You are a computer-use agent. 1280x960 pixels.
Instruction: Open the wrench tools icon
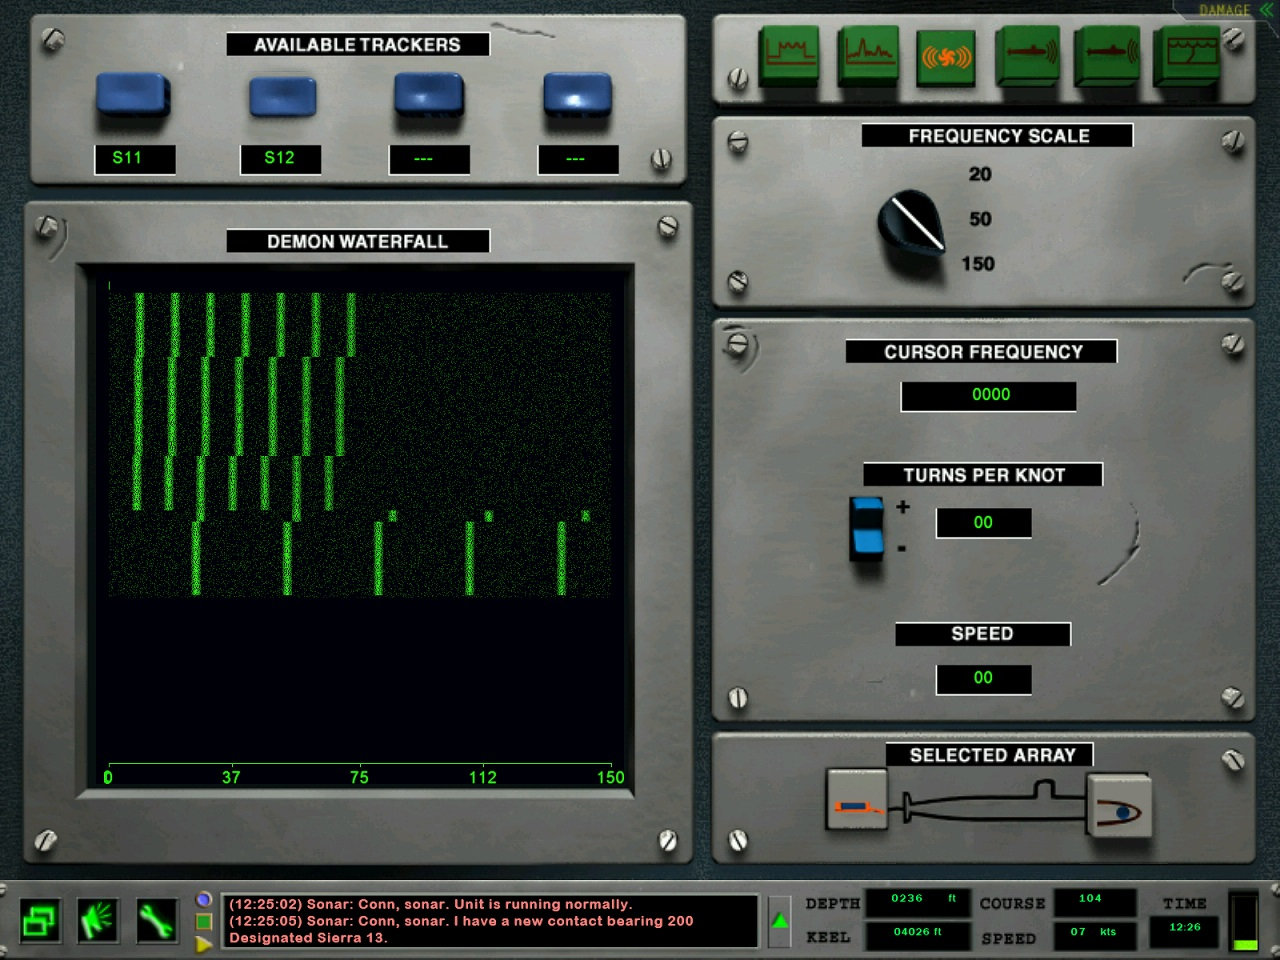click(x=155, y=920)
